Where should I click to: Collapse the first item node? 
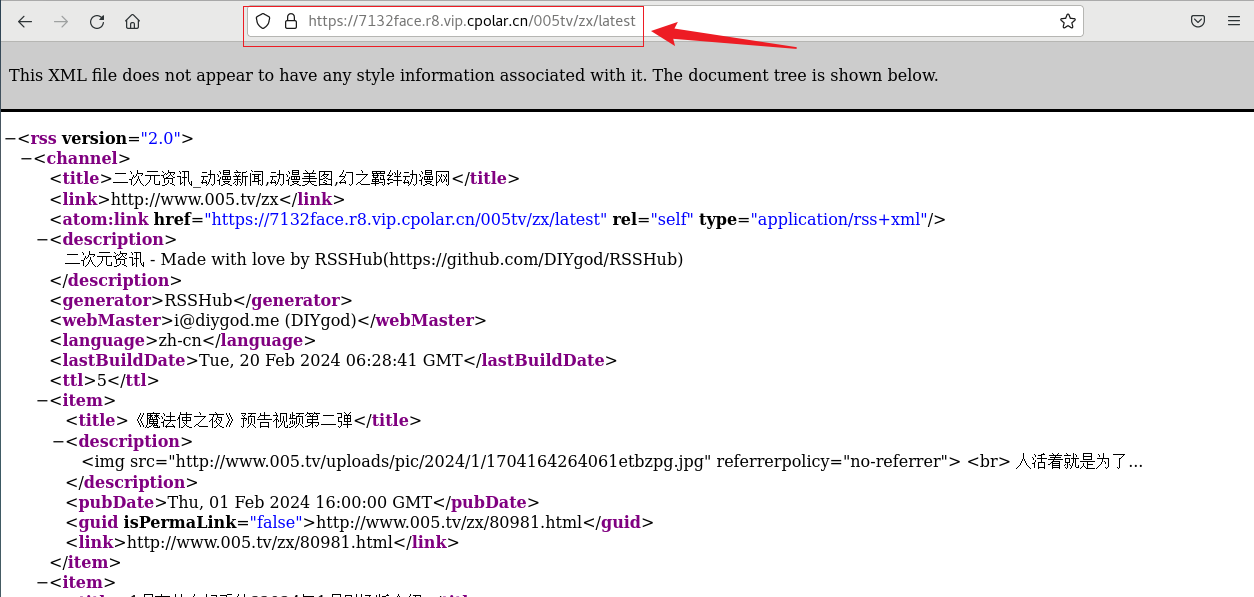(x=41, y=400)
